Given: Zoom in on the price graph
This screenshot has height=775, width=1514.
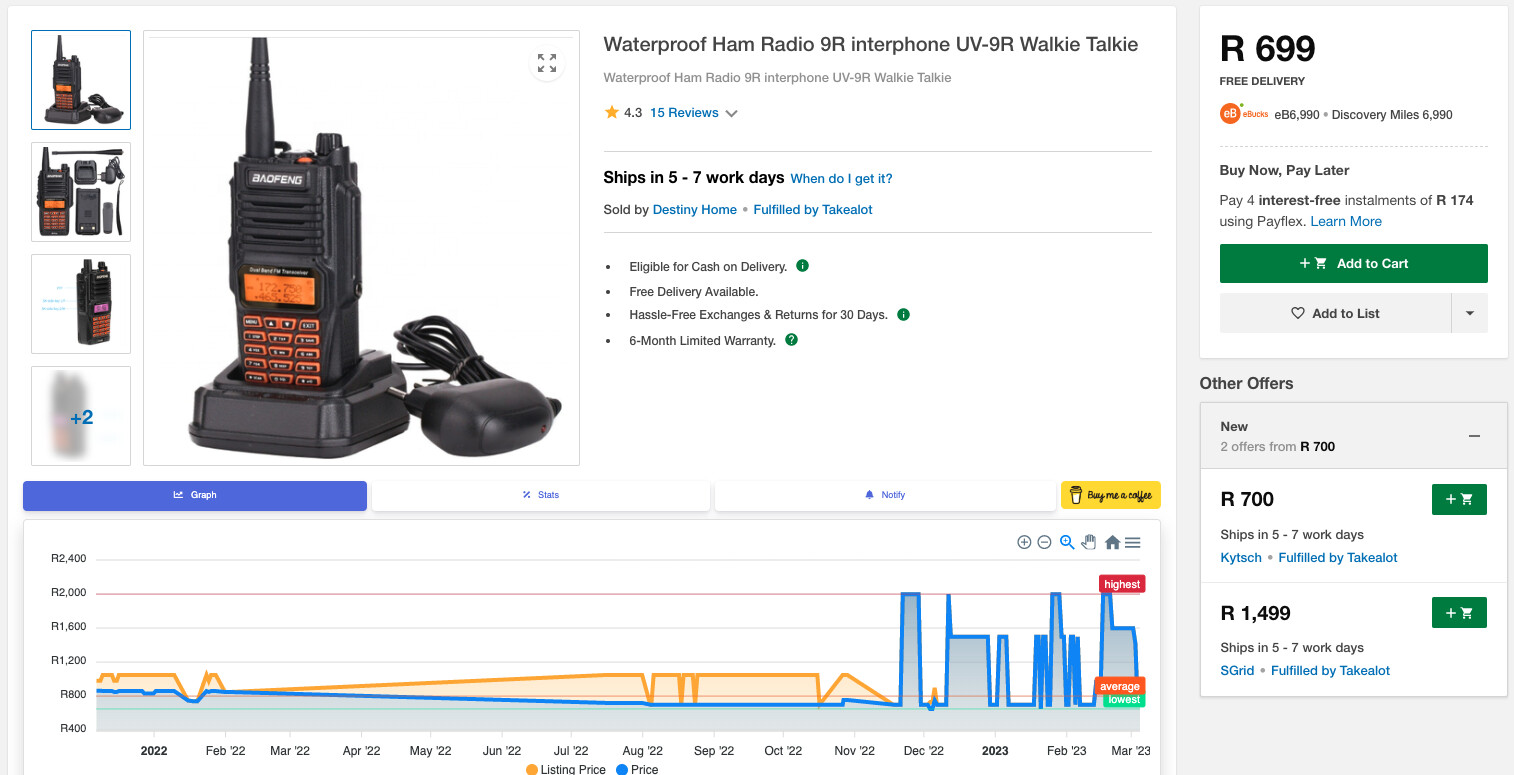Looking at the screenshot, I should 1024,542.
